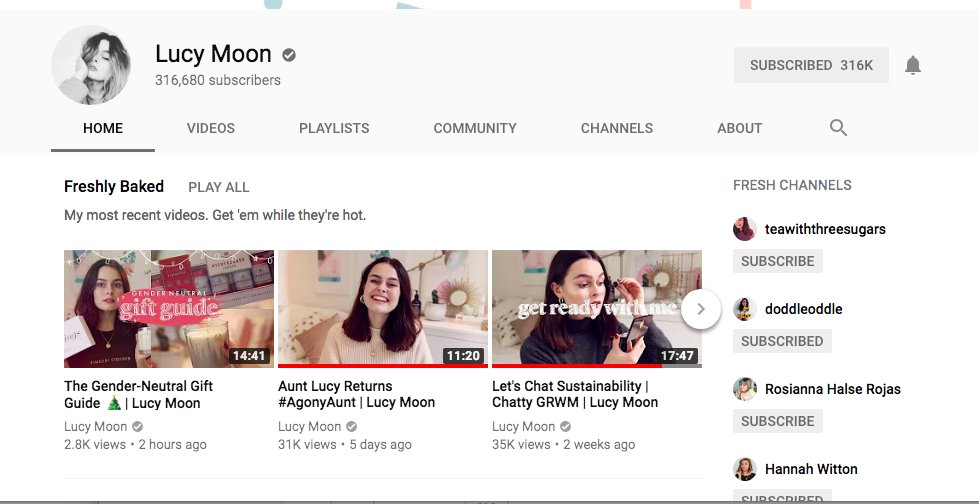Image resolution: width=979 pixels, height=504 pixels.
Task: Click Lucy Moon under Sustainability video
Action: pos(524,427)
